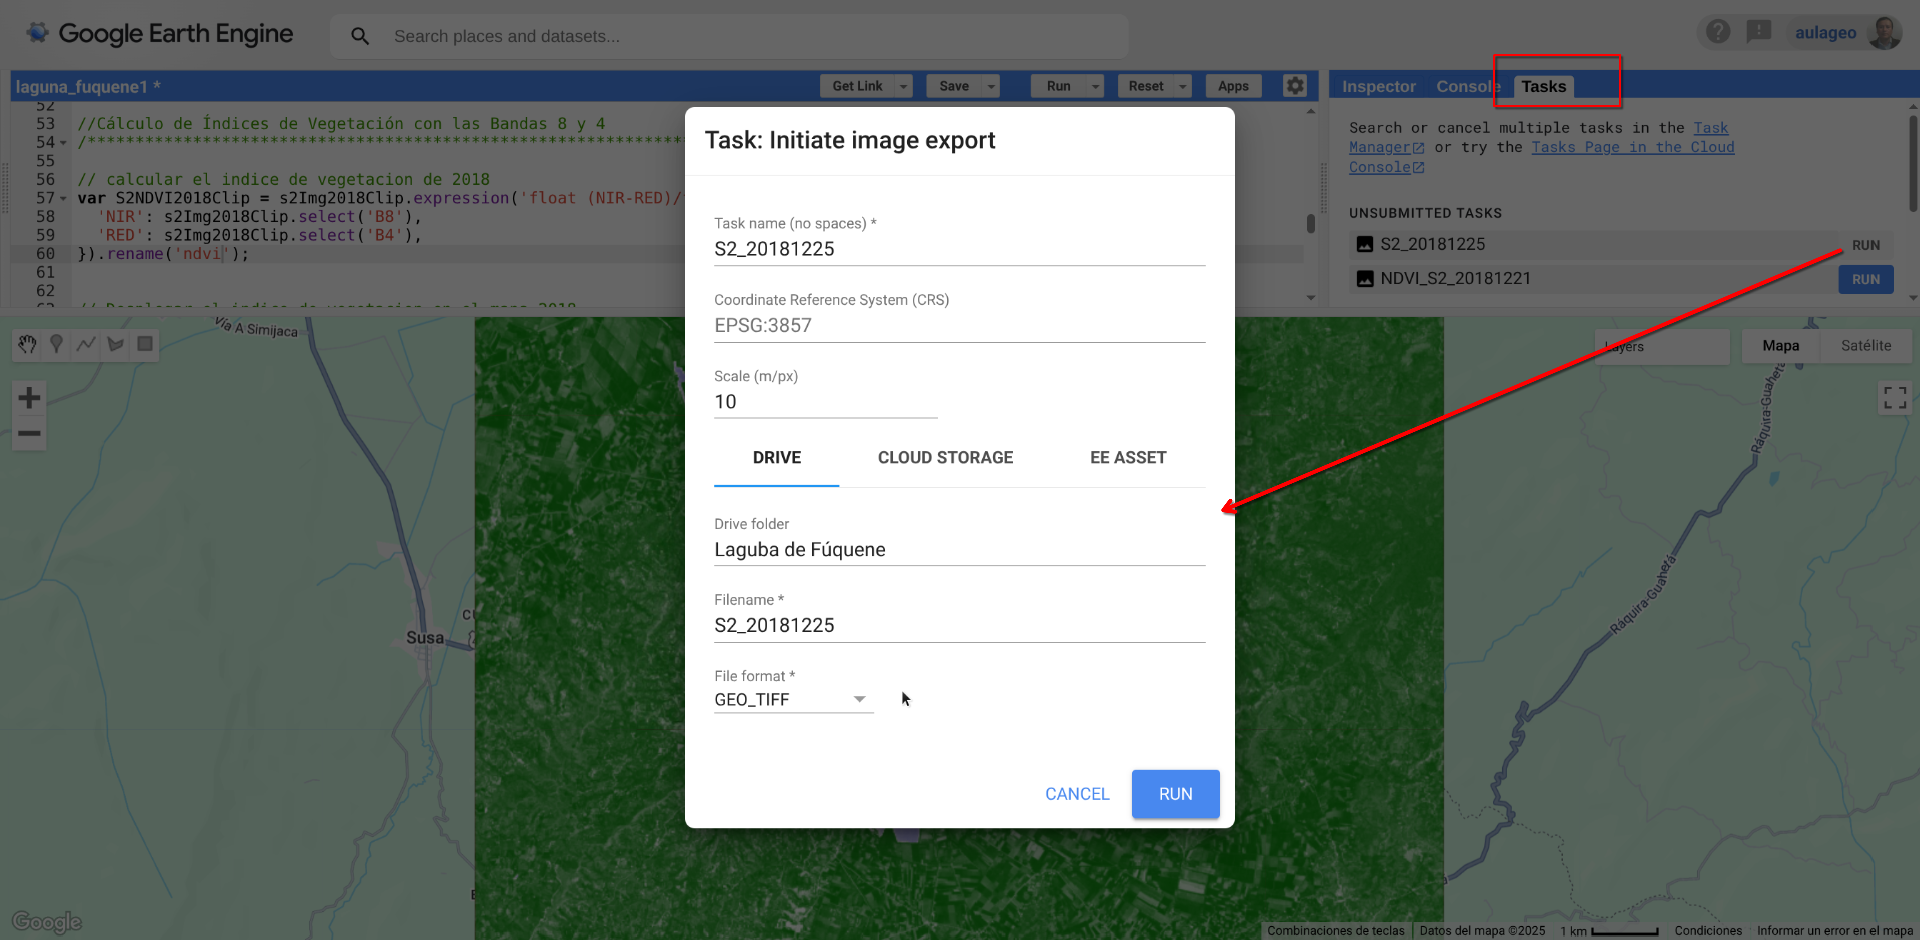Open code editor settings gear
Screen dimensions: 1920x940
tap(1295, 86)
